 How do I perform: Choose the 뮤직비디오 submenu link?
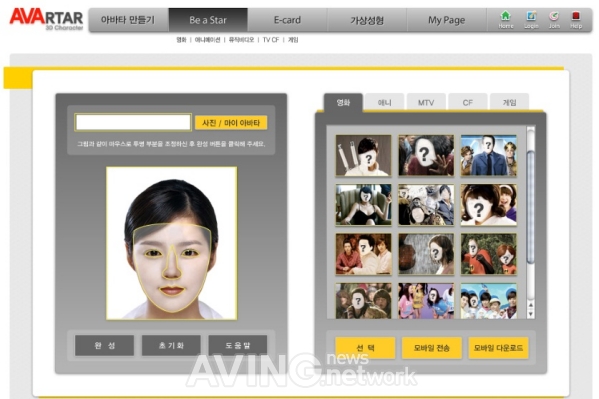click(x=241, y=40)
